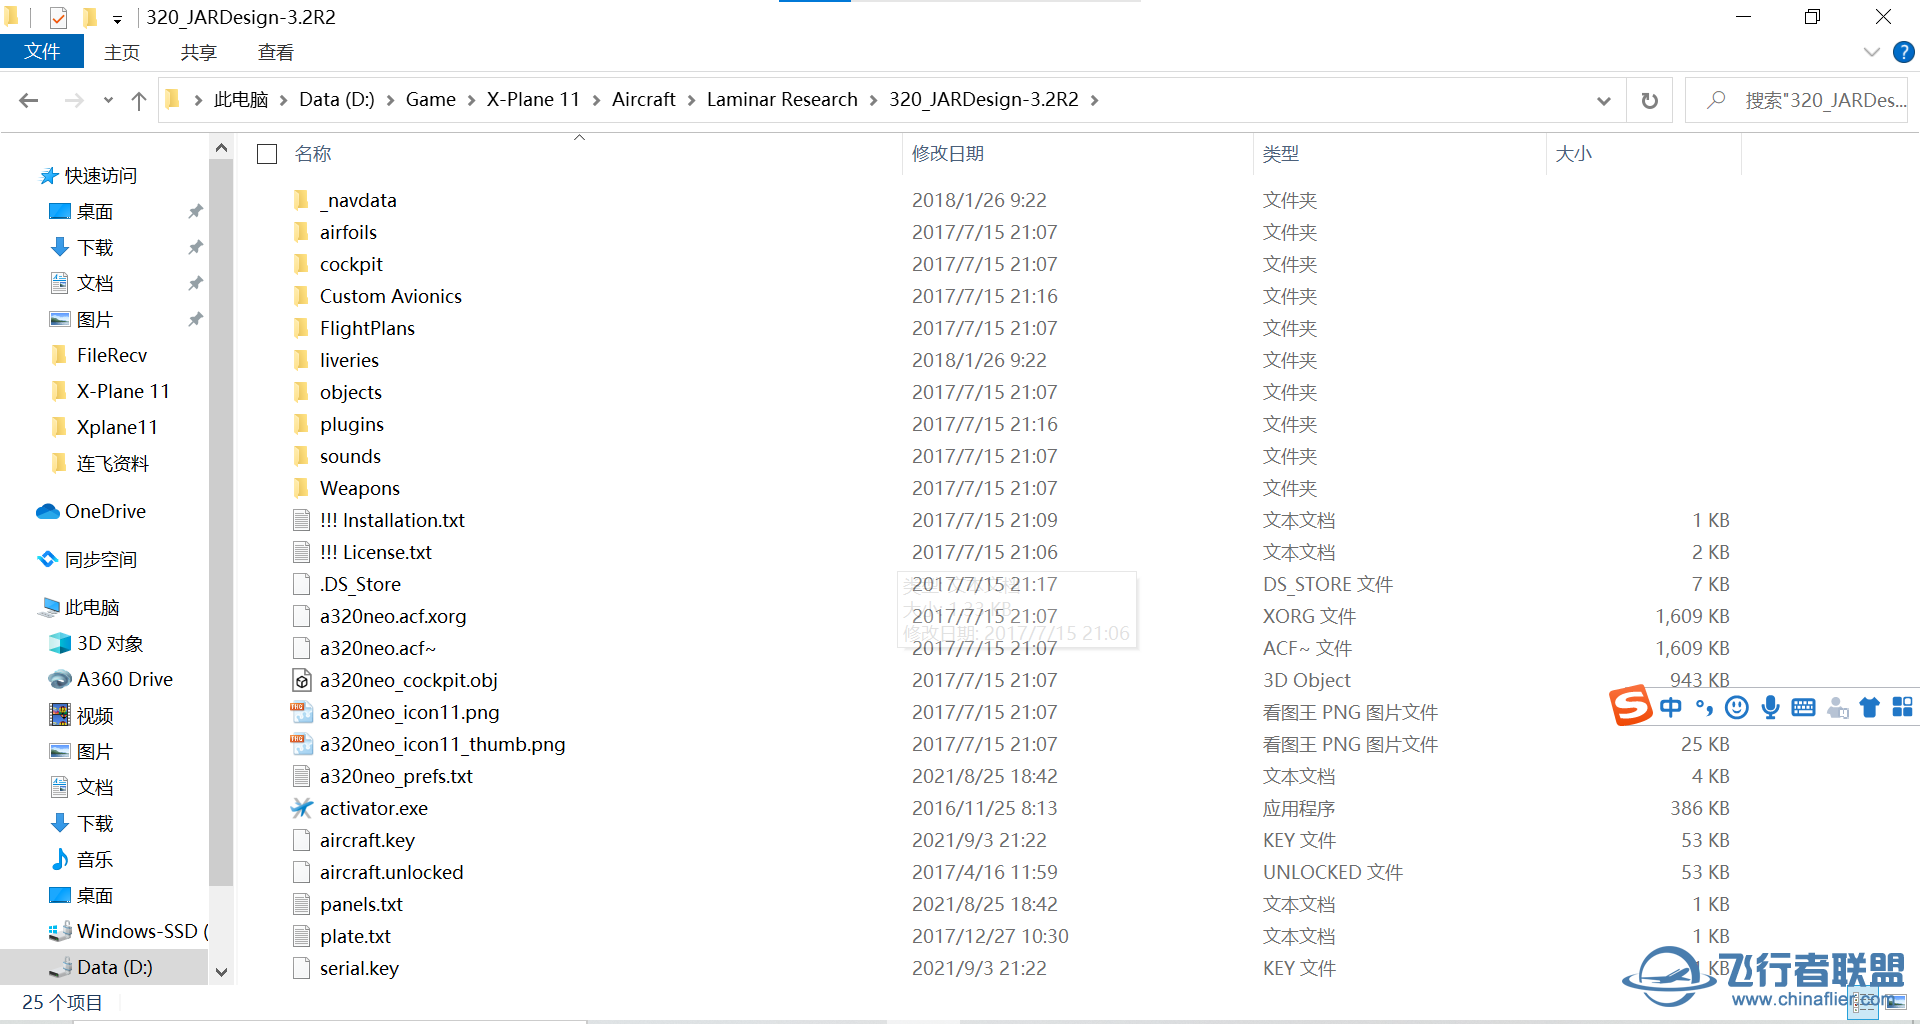Open the 音乐 music icon in sidebar
The height and width of the screenshot is (1024, 1920).
[x=60, y=859]
